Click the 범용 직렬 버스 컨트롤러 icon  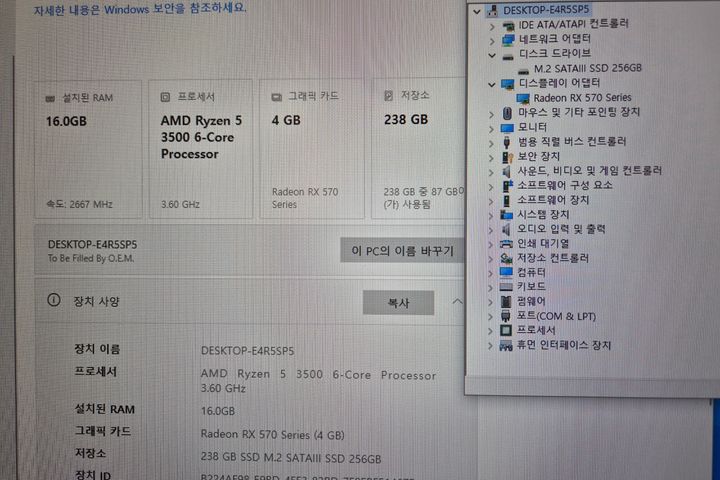[x=507, y=142]
